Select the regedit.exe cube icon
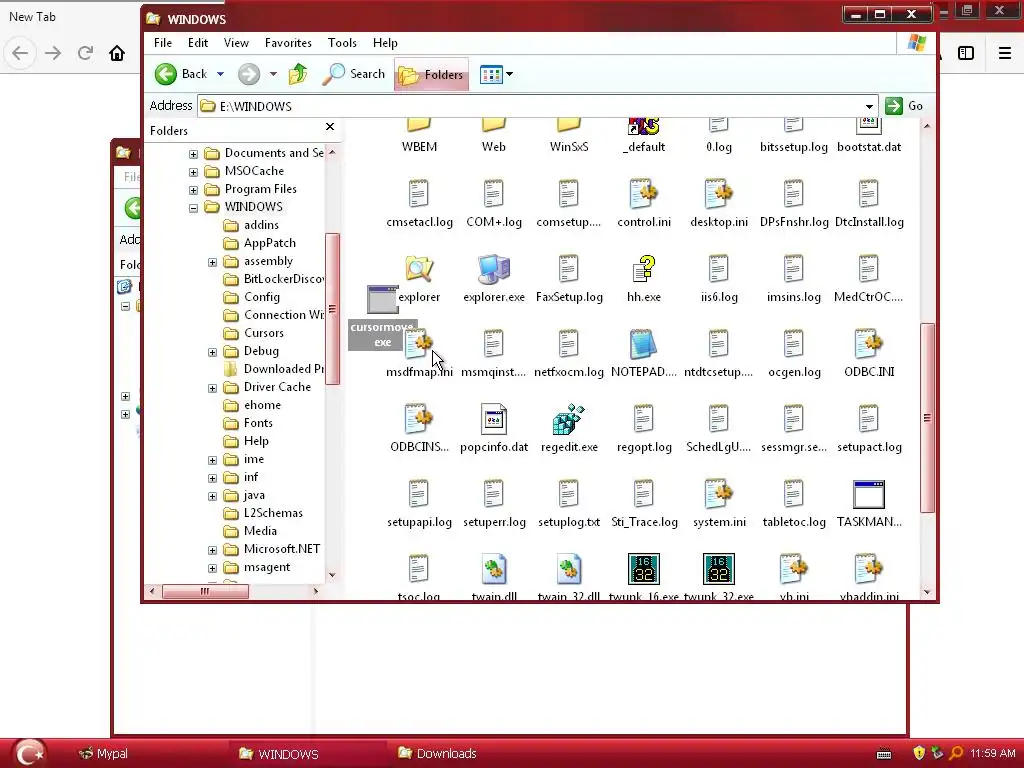Viewport: 1024px width, 768px height. click(568, 419)
